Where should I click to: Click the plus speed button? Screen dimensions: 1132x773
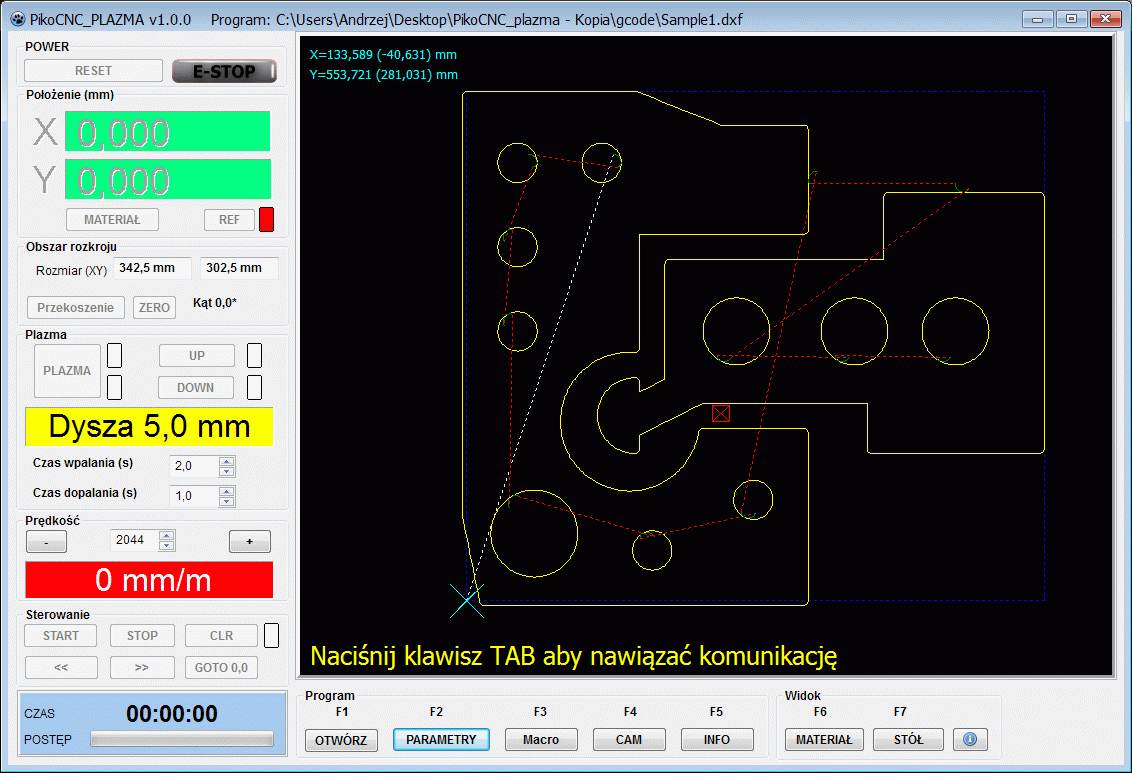point(250,541)
